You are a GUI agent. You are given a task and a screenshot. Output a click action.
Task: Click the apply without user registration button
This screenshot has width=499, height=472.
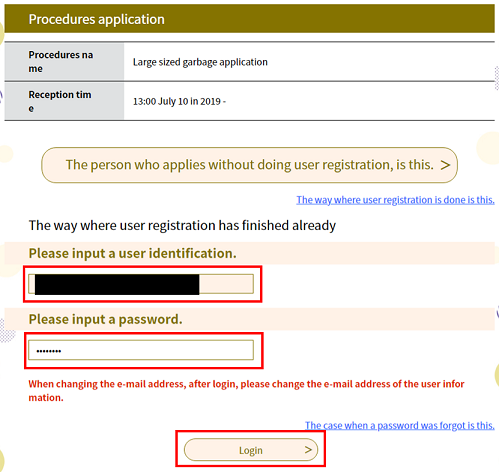coord(249,165)
